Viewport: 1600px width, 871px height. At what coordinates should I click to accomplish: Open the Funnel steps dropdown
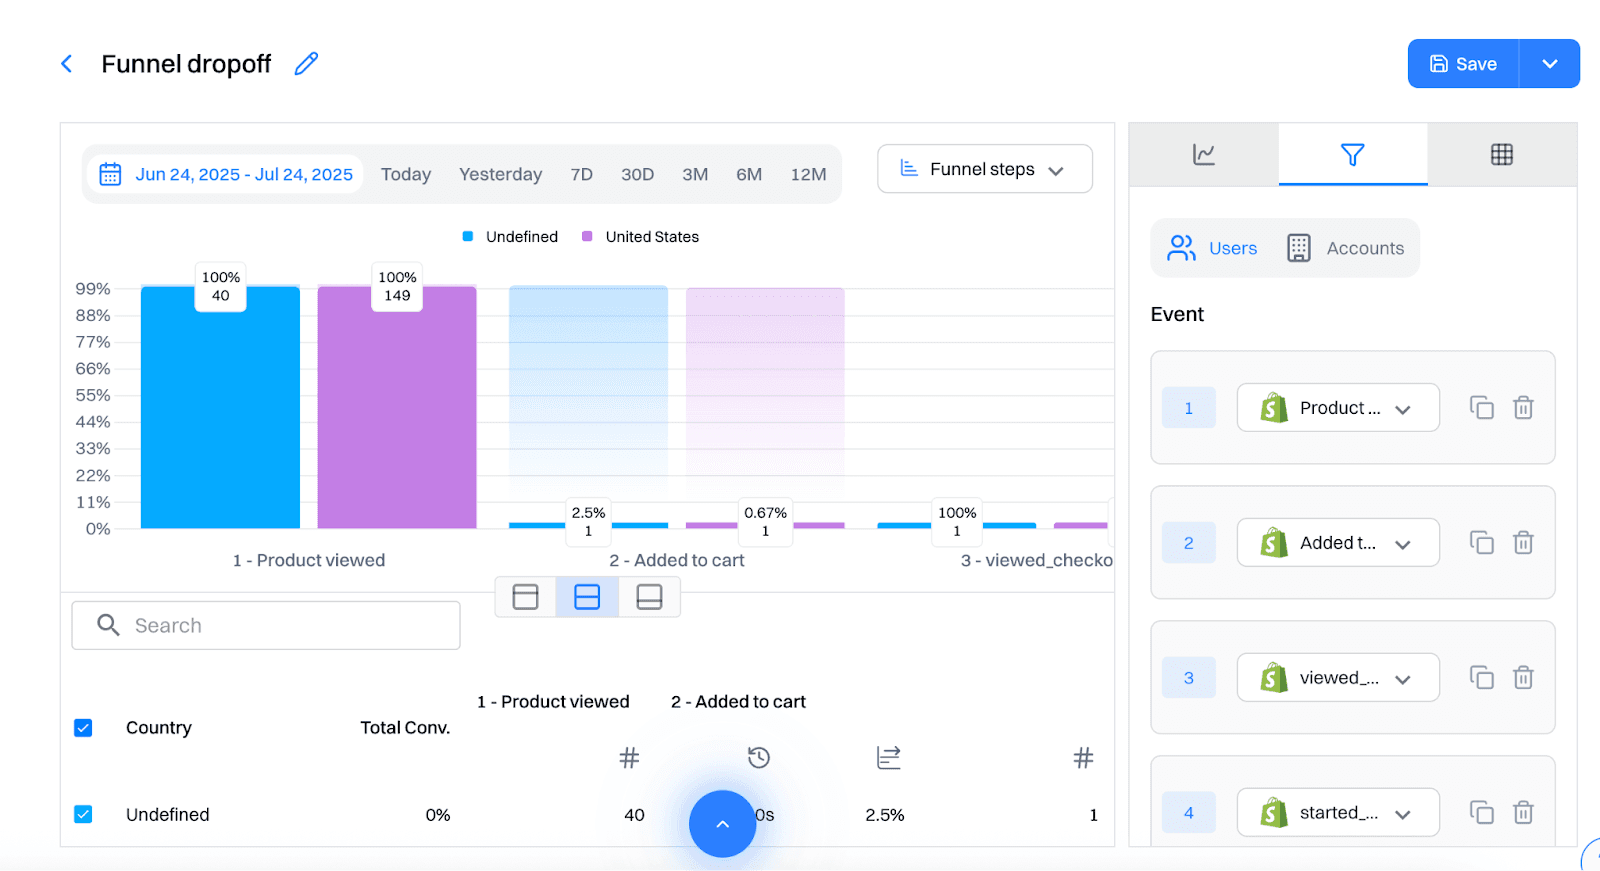[x=984, y=170]
